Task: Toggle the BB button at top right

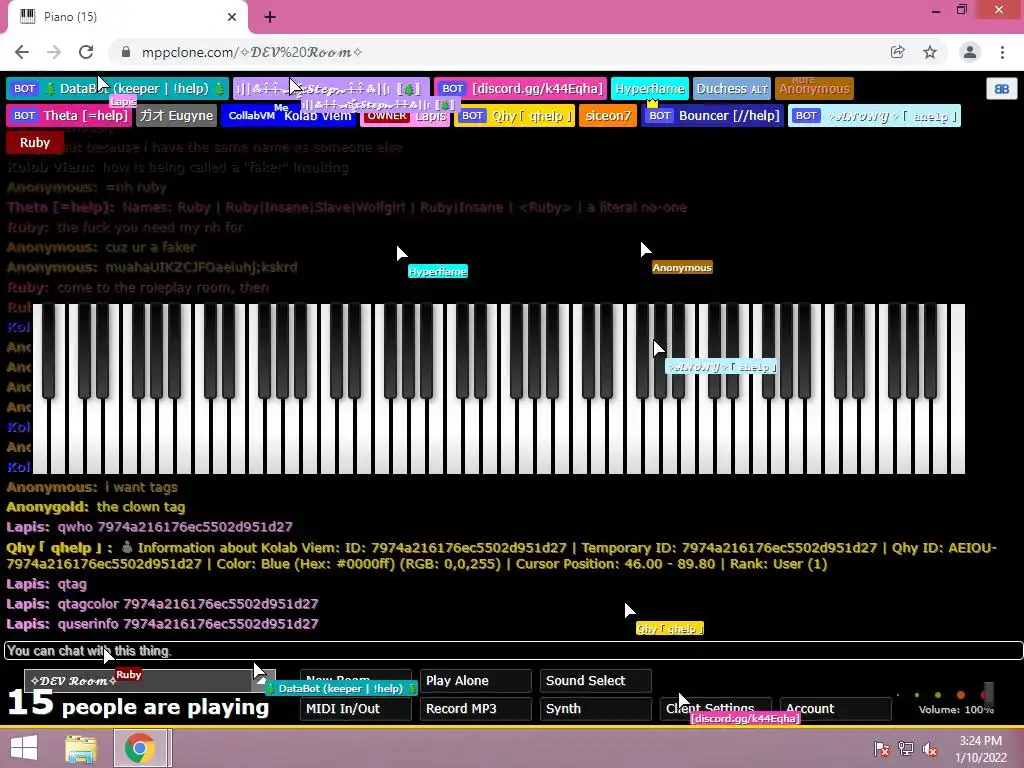Action: [x=1001, y=89]
